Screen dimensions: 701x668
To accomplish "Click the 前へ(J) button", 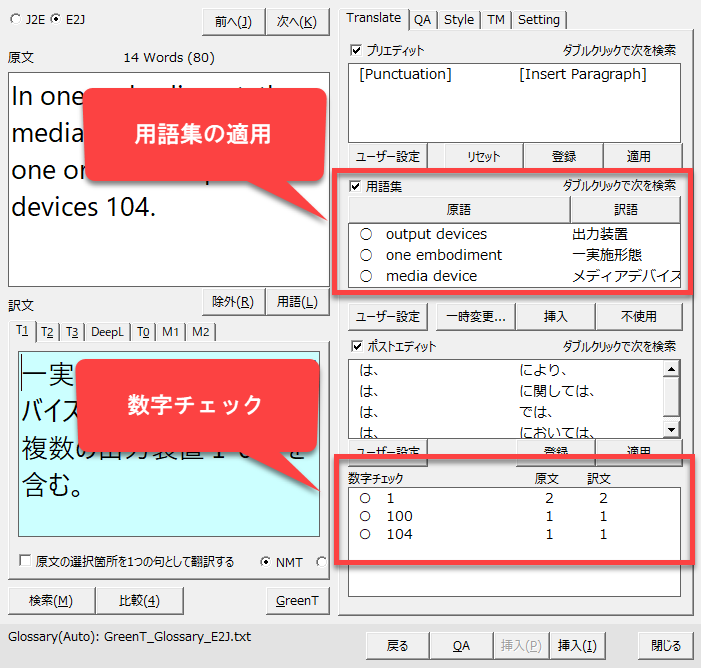I will [233, 21].
